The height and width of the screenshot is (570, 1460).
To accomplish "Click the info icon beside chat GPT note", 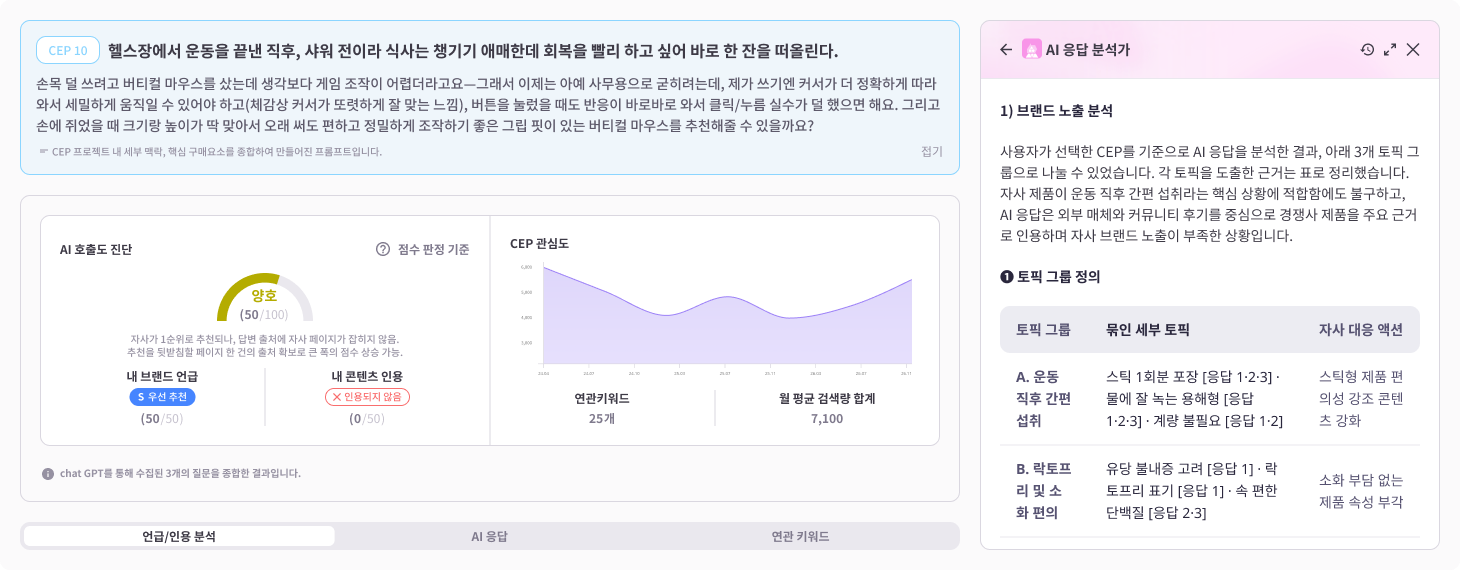I will tap(48, 474).
